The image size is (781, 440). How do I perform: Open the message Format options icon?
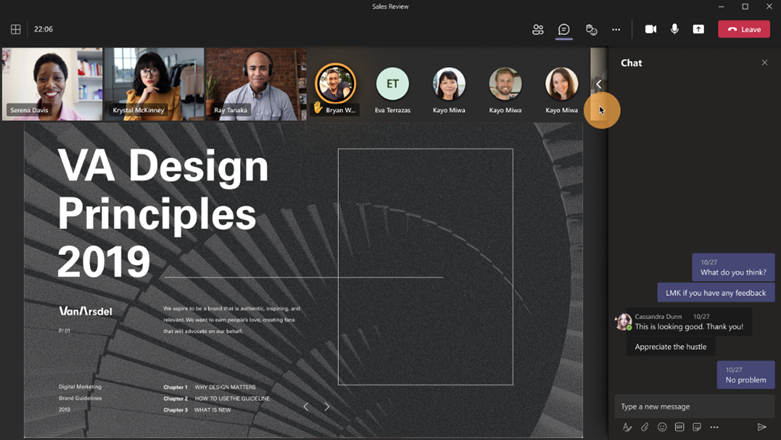(x=628, y=427)
